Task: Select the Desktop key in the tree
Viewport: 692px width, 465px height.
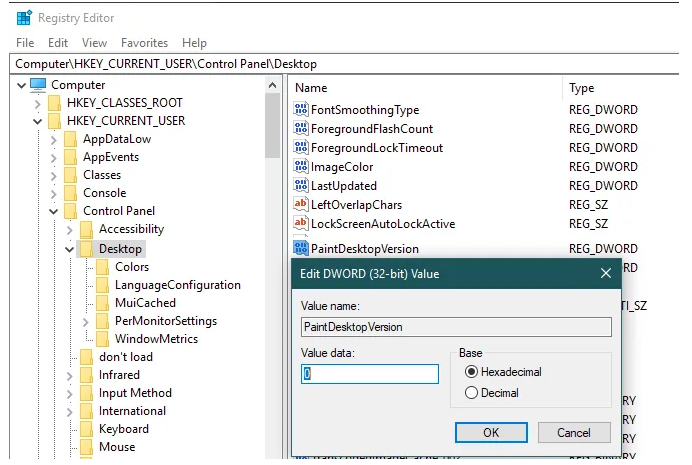Action: 120,249
